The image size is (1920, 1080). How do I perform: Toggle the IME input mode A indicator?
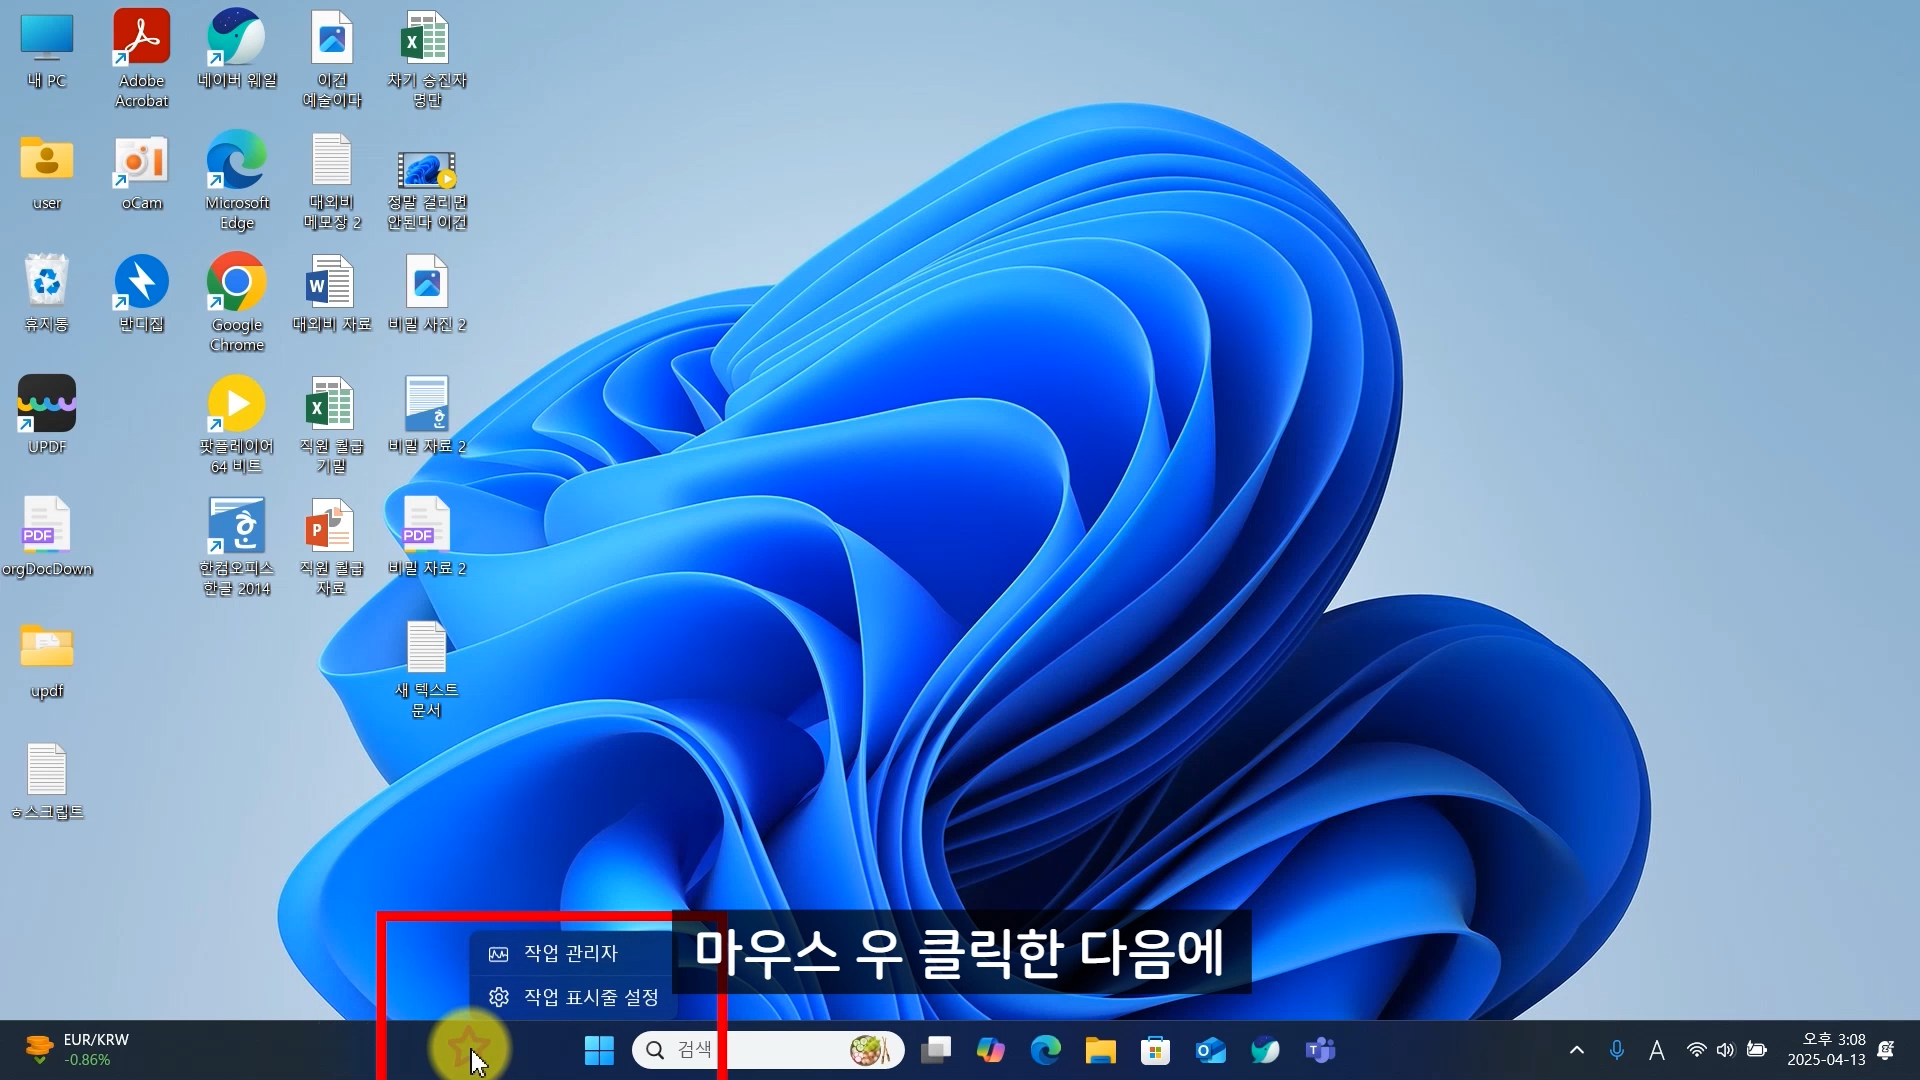(1657, 1050)
